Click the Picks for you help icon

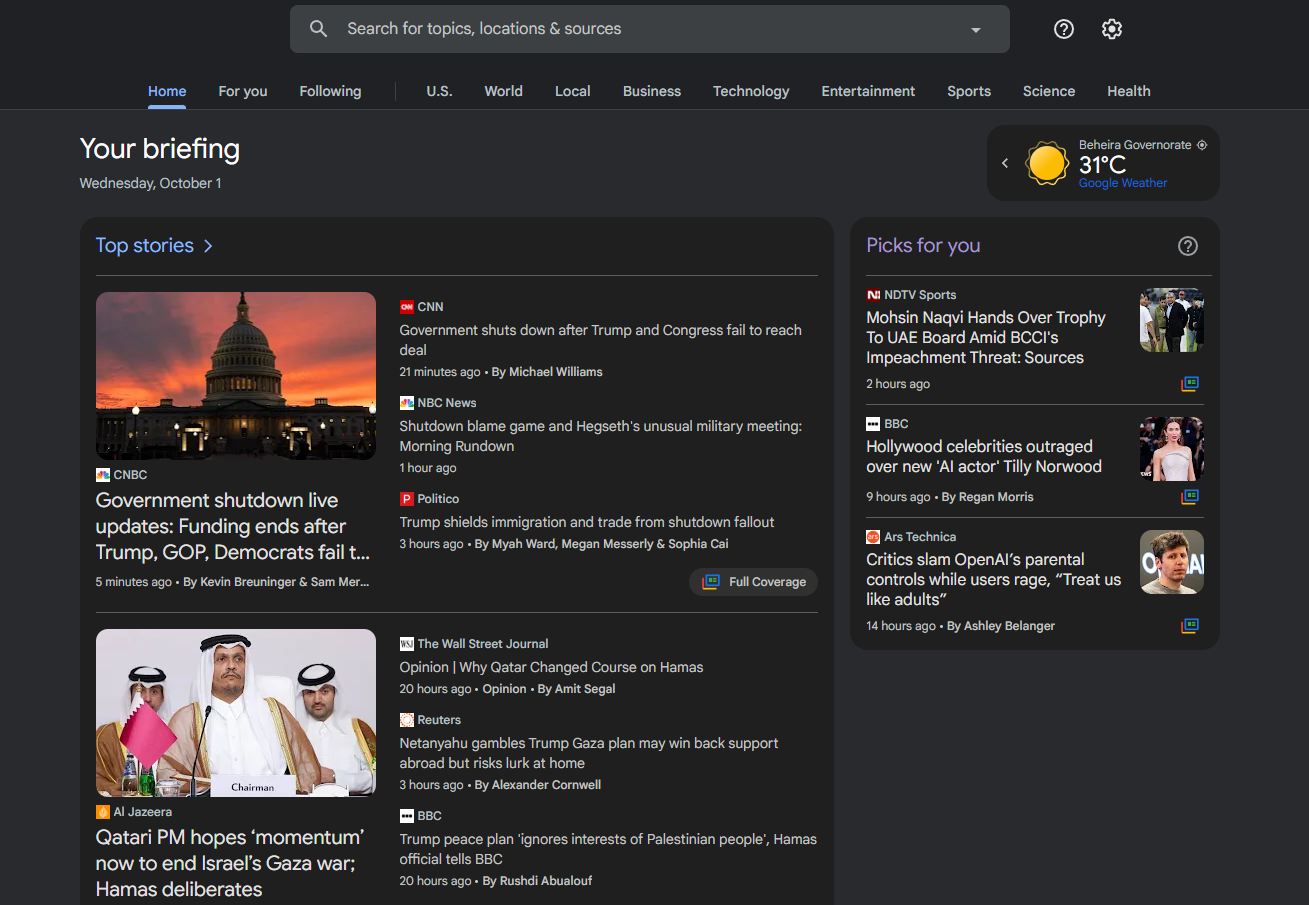(x=1187, y=246)
